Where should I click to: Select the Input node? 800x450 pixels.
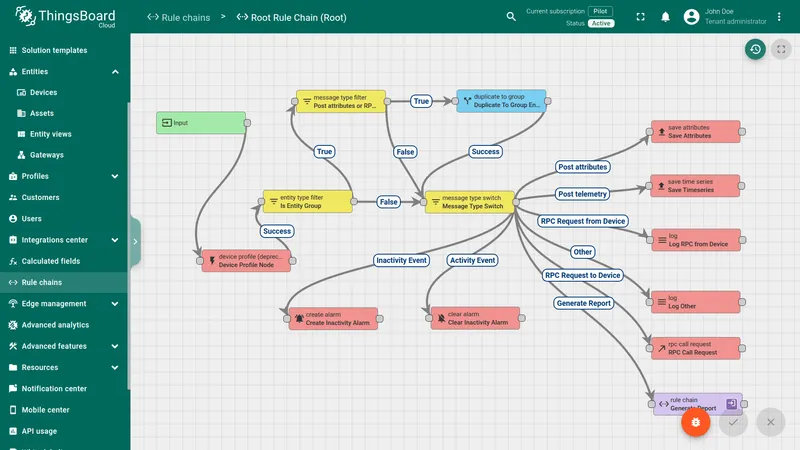tap(201, 123)
